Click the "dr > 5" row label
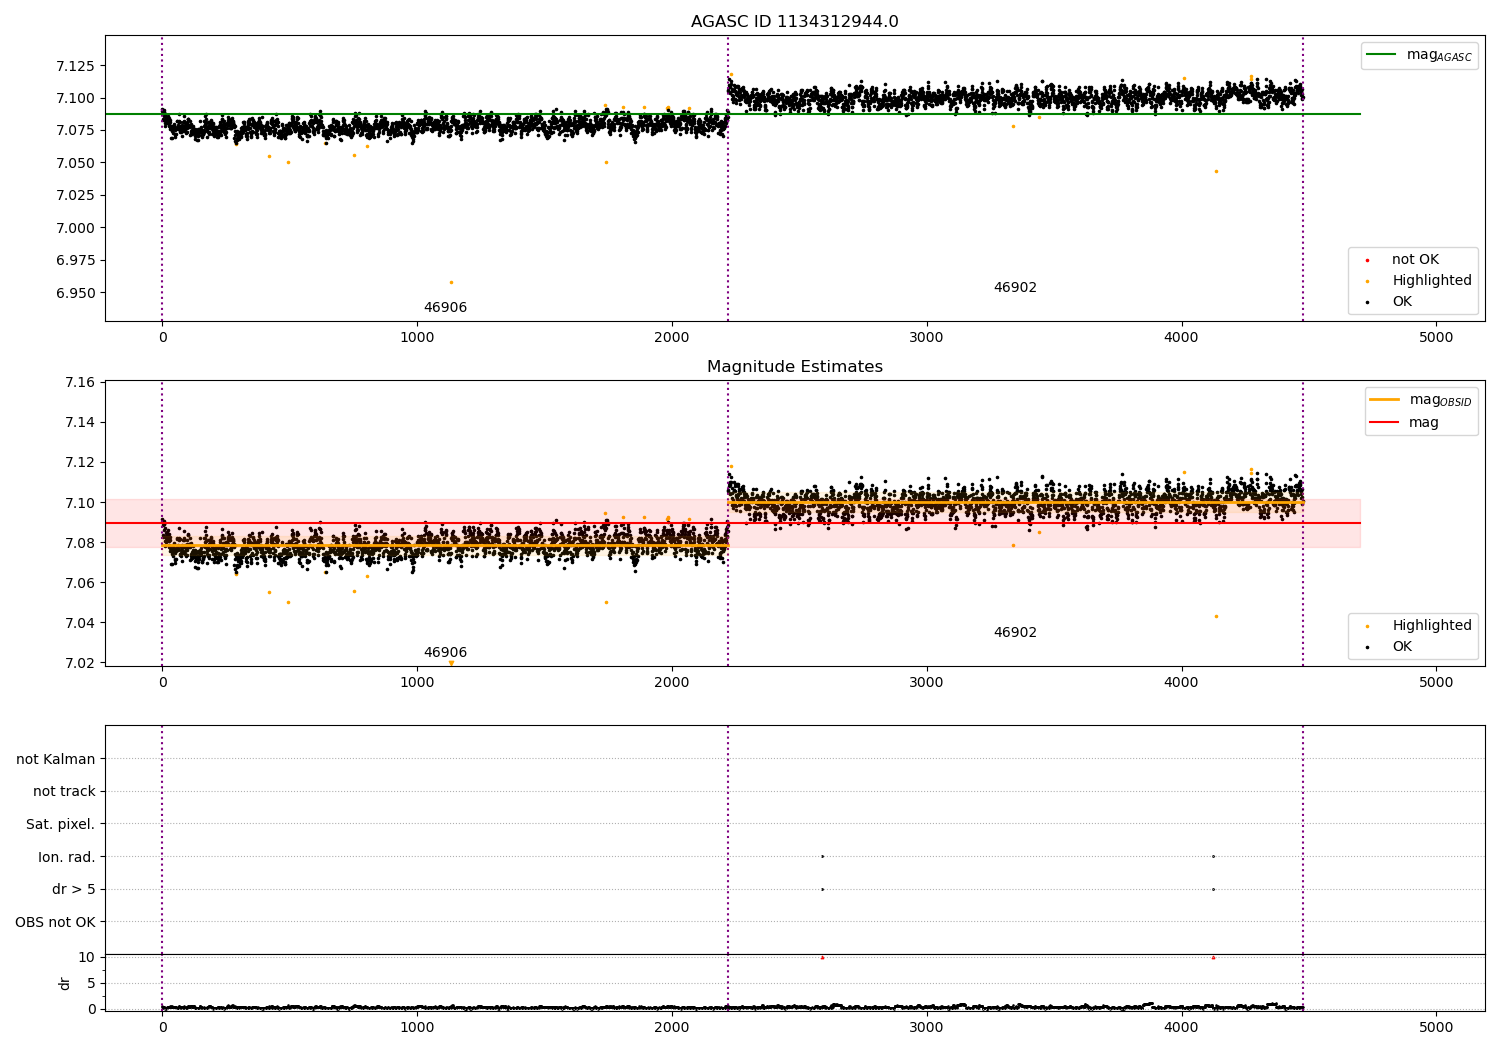 pos(74,889)
